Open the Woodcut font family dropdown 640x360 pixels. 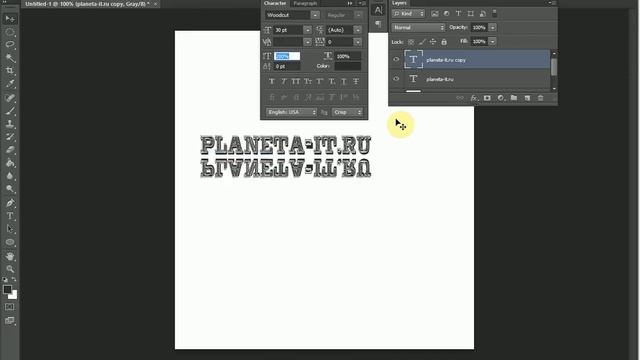(x=315, y=15)
